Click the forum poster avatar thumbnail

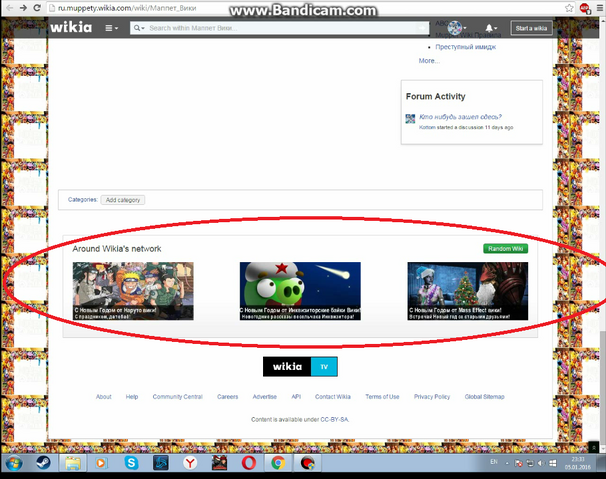coord(410,119)
